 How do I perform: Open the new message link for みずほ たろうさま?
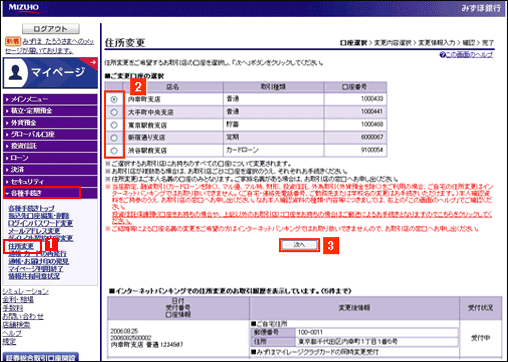pos(49,46)
